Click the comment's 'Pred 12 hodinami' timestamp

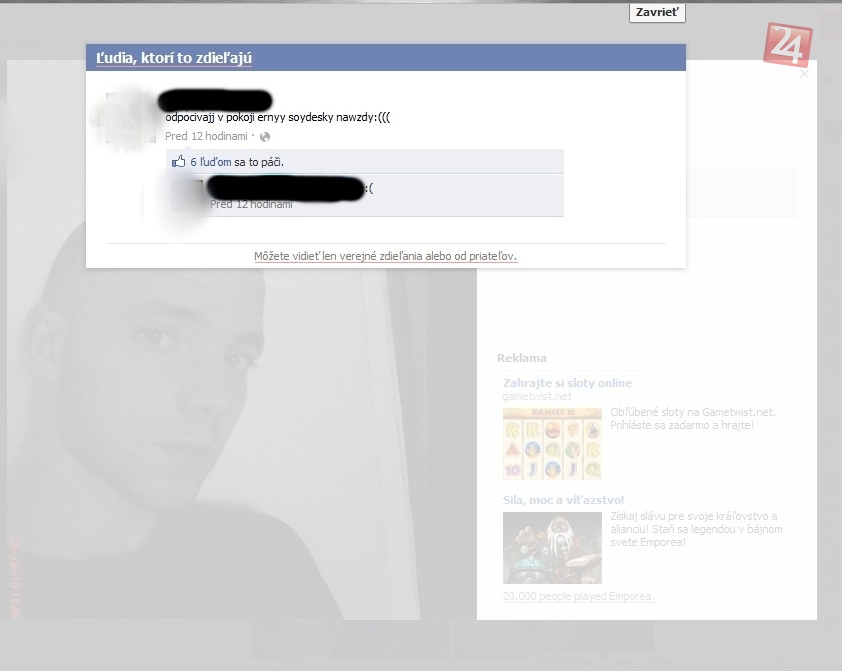[251, 204]
